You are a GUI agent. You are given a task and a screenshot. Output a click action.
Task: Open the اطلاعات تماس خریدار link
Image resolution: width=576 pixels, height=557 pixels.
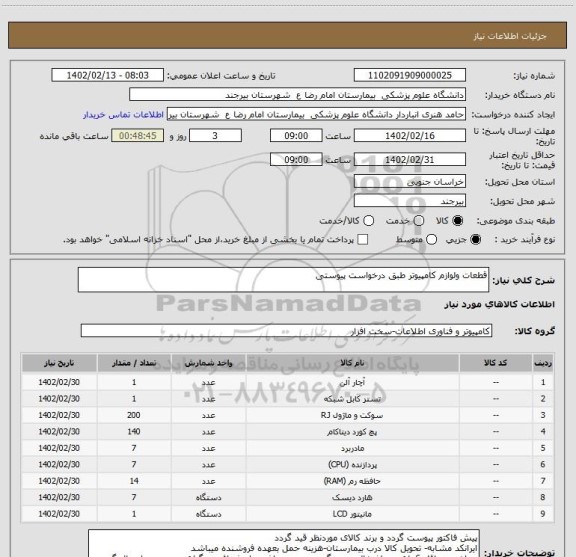click(123, 115)
